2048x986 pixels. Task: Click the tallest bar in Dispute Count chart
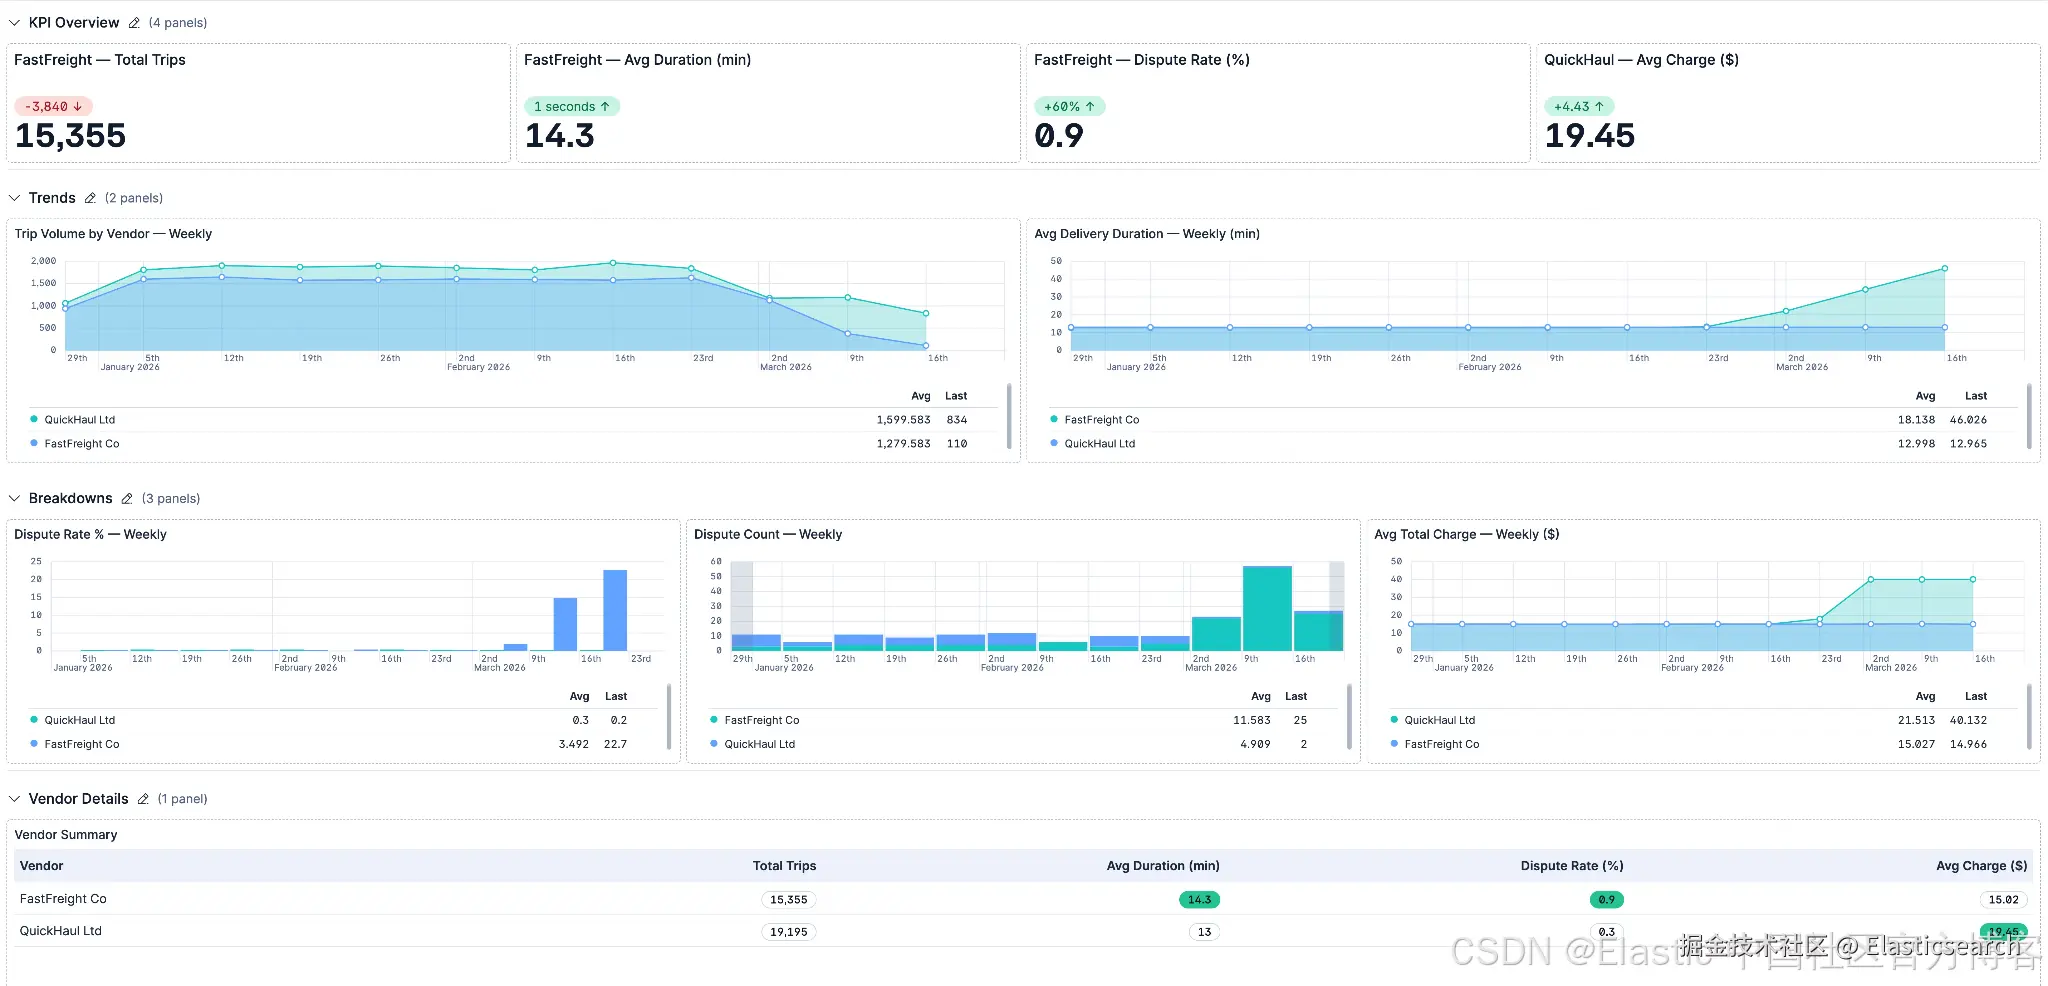[1267, 608]
